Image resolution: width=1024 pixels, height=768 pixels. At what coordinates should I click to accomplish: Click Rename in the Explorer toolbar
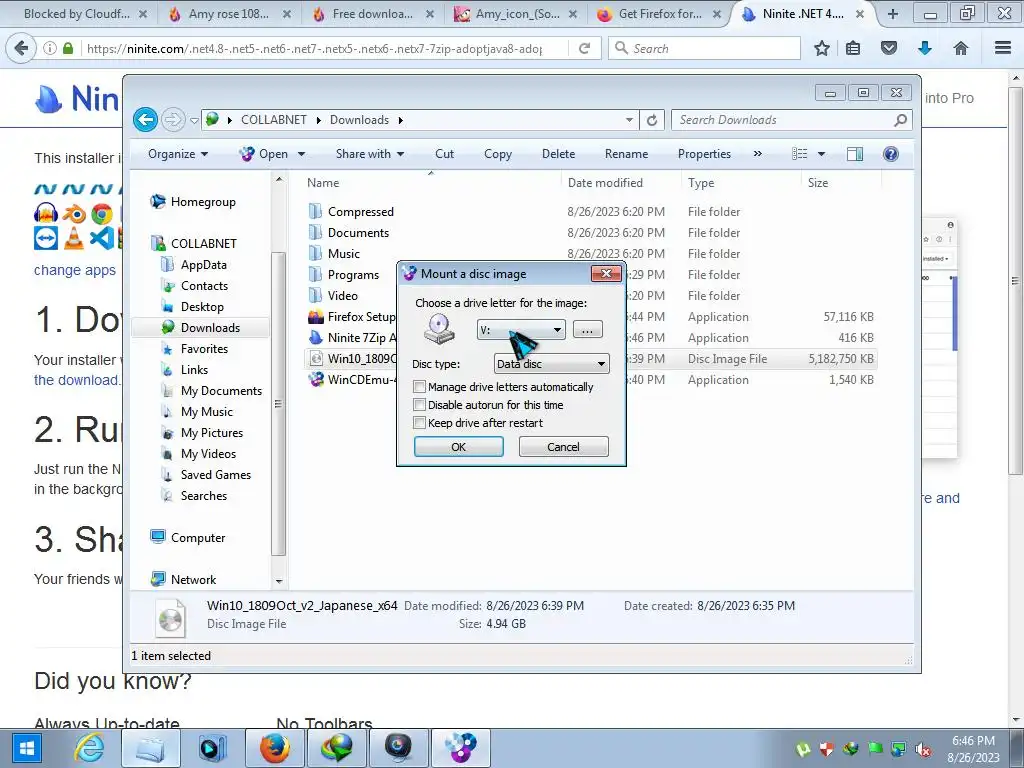click(626, 154)
